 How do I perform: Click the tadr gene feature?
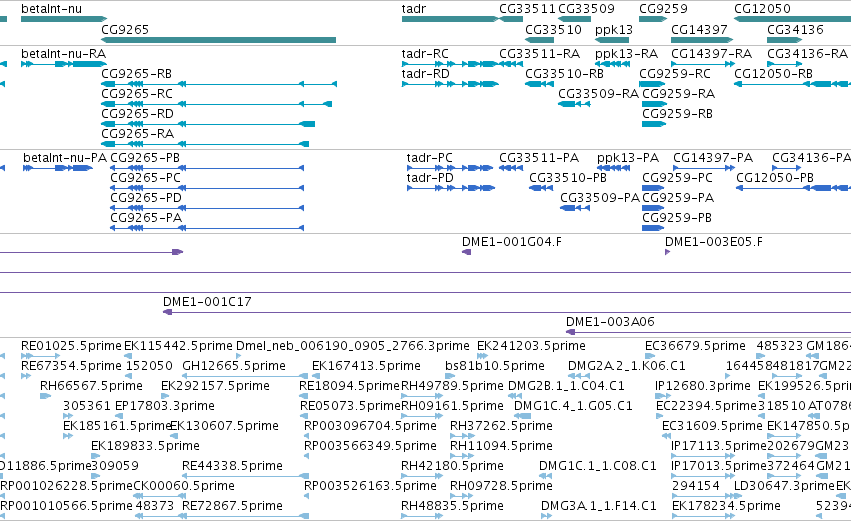click(x=450, y=19)
